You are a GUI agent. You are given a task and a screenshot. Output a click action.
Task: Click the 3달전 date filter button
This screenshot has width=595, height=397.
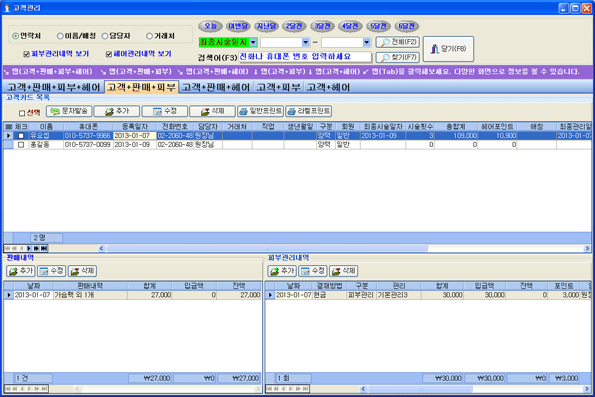(x=322, y=26)
